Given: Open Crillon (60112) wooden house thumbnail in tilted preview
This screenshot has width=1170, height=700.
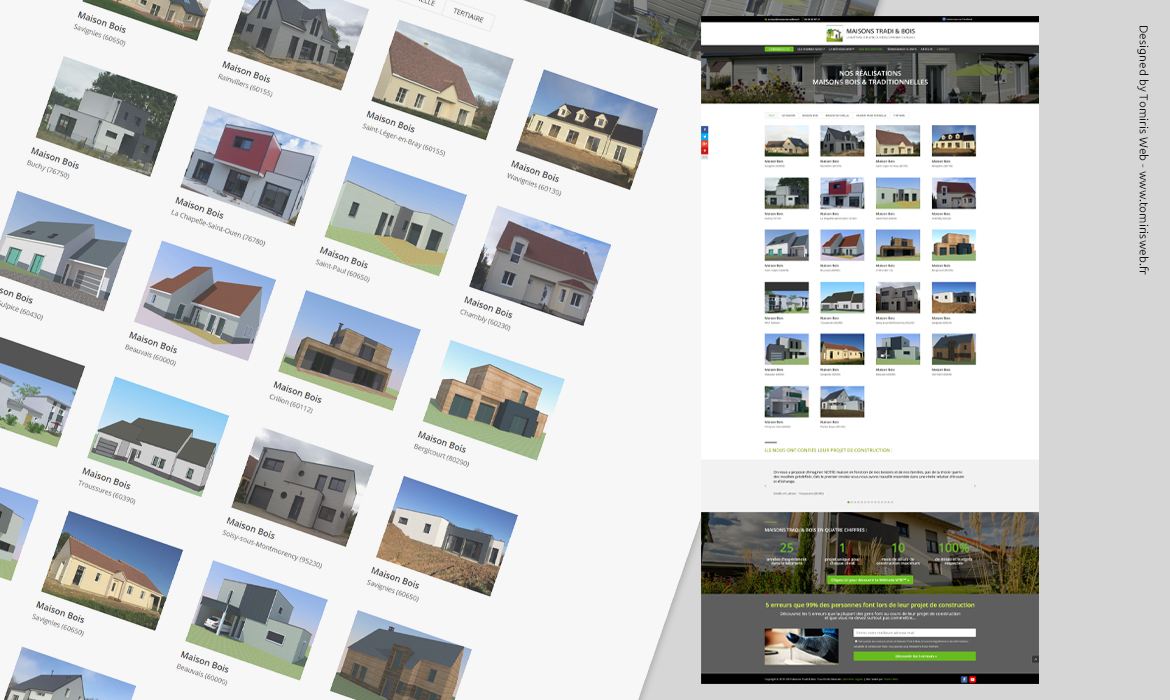Looking at the screenshot, I should pos(350,350).
